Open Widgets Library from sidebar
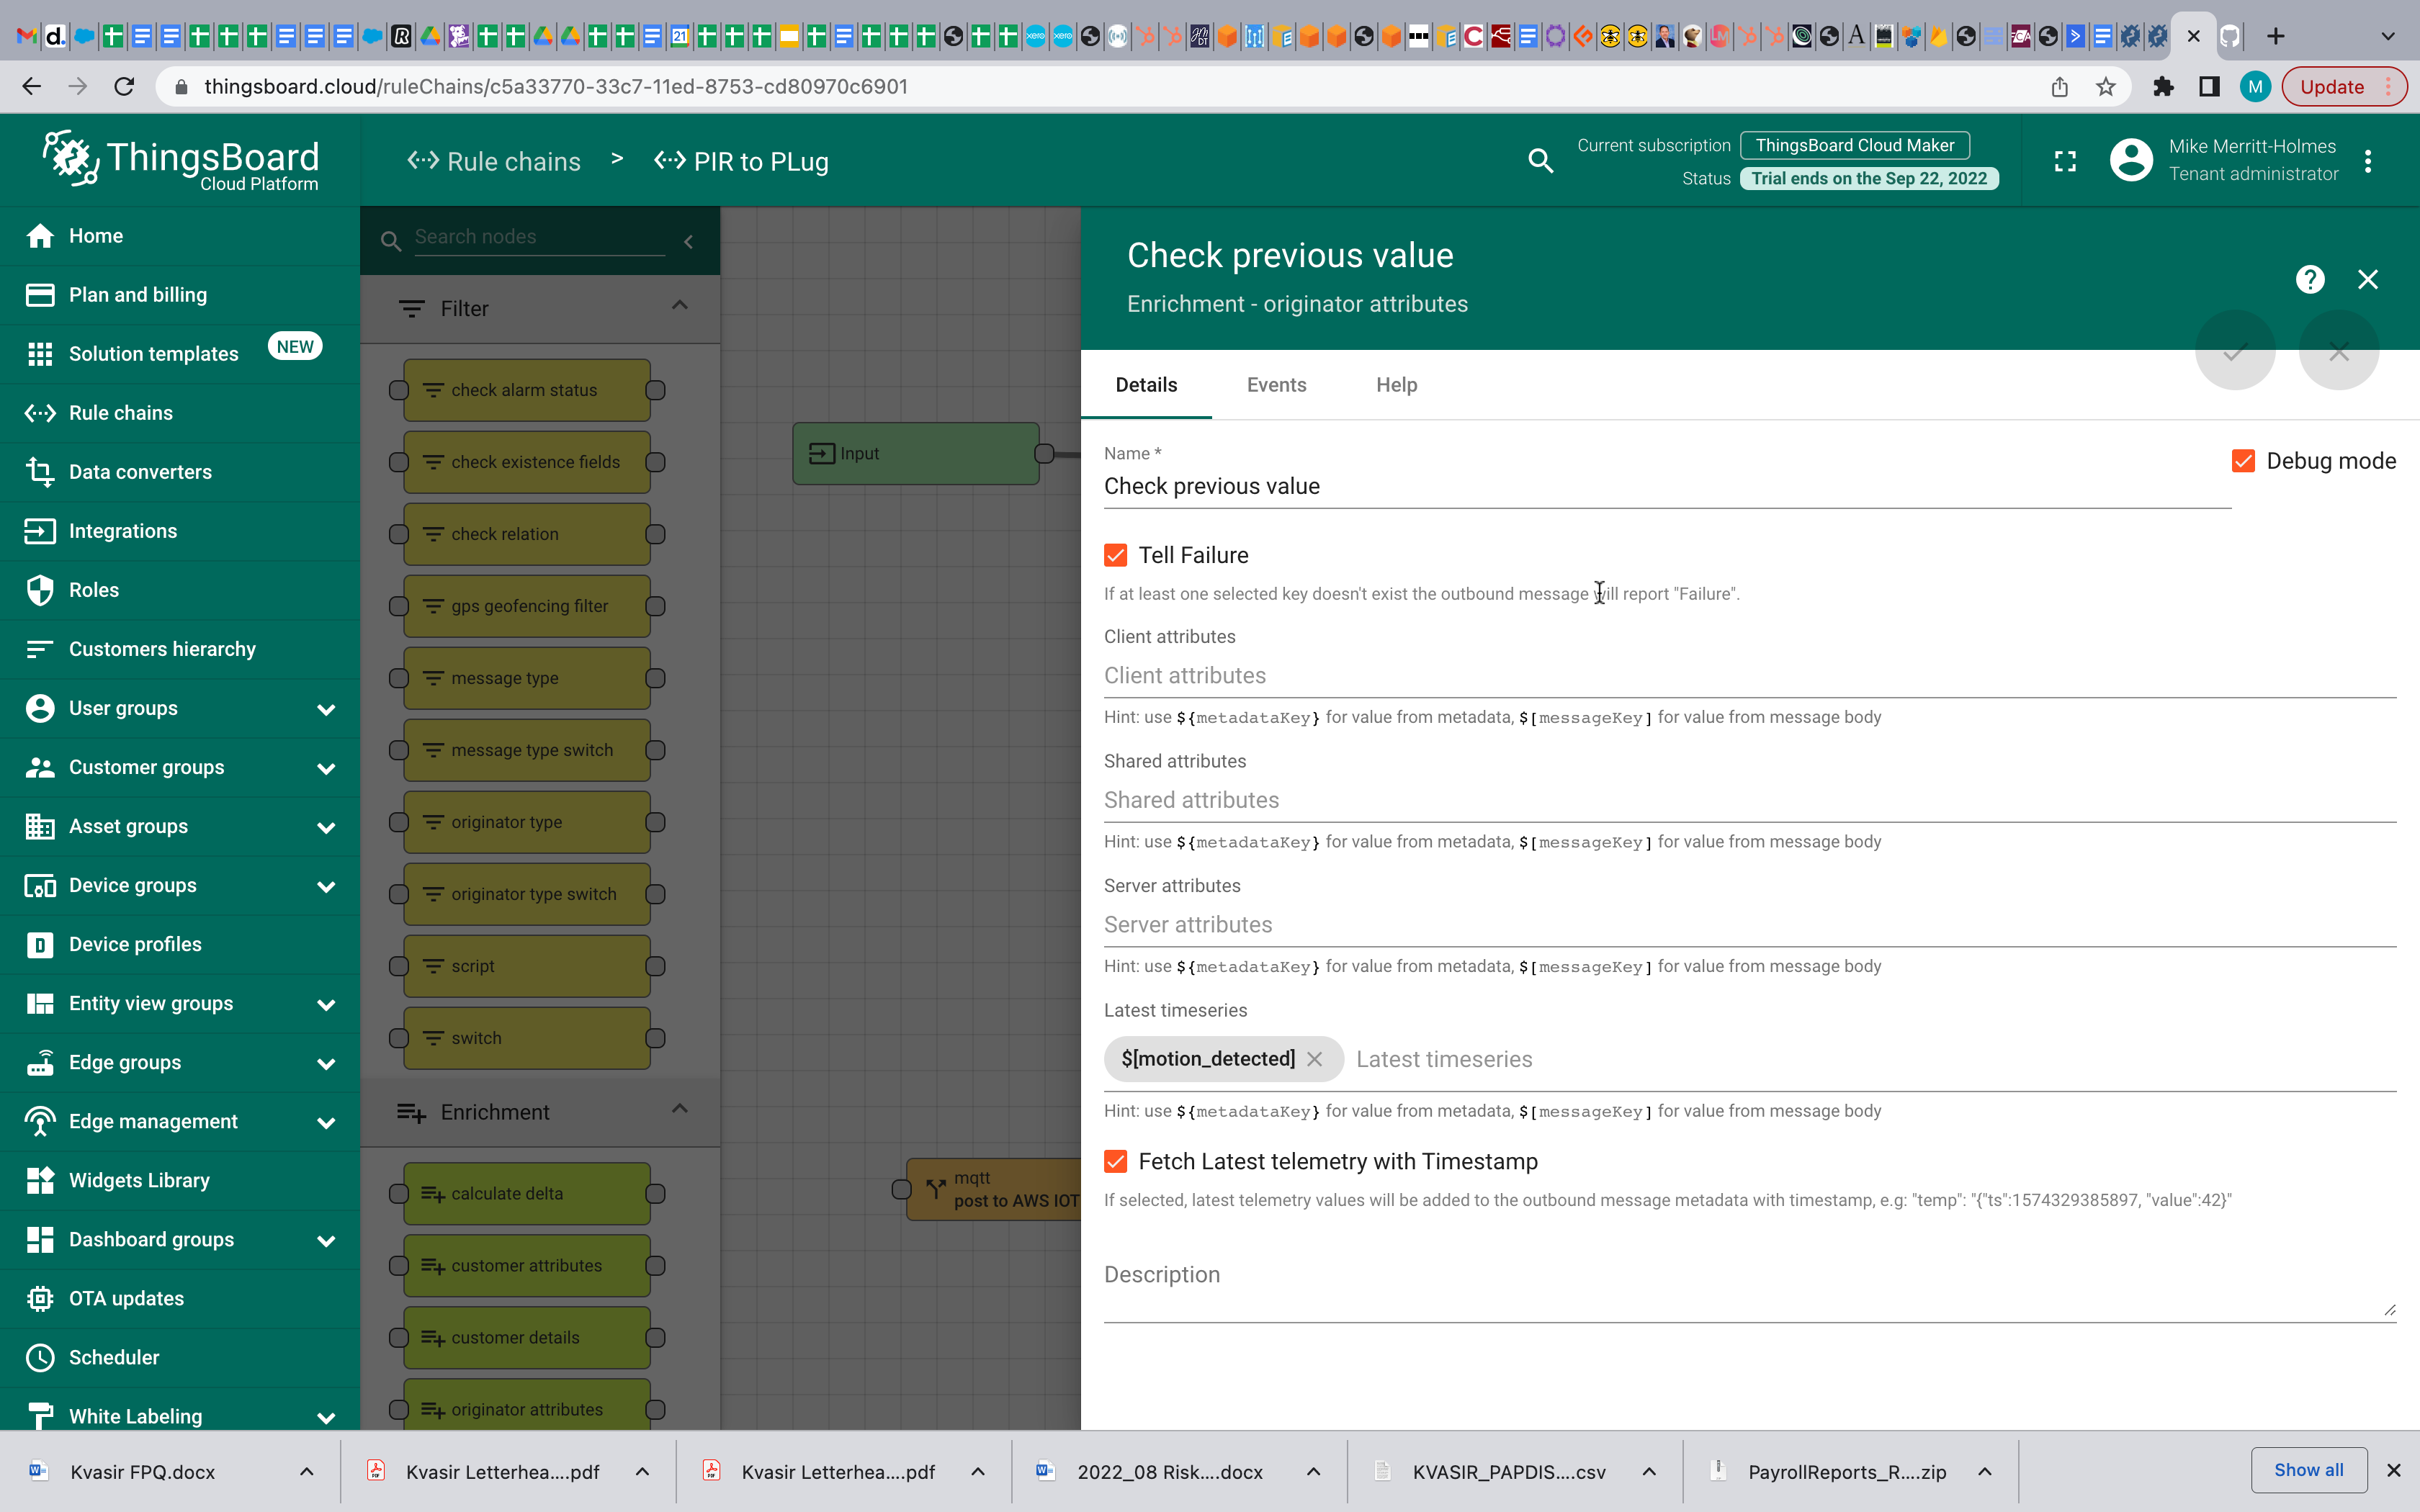Viewport: 2420px width, 1512px height. pyautogui.click(x=139, y=1180)
